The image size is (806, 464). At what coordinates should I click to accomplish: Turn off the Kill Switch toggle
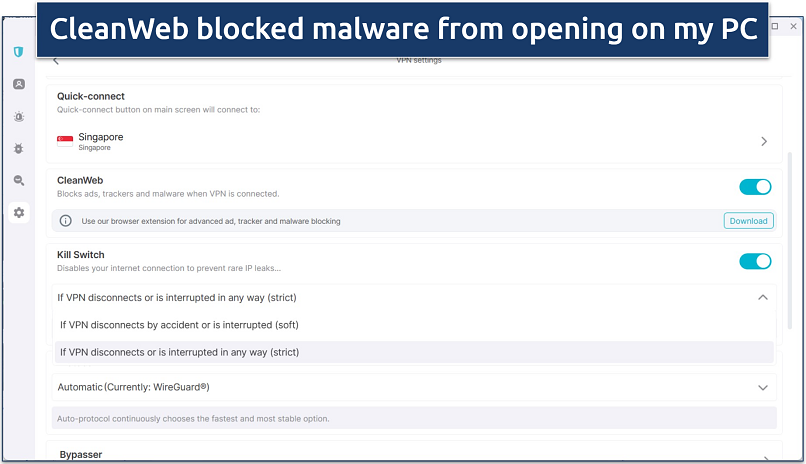click(x=755, y=261)
